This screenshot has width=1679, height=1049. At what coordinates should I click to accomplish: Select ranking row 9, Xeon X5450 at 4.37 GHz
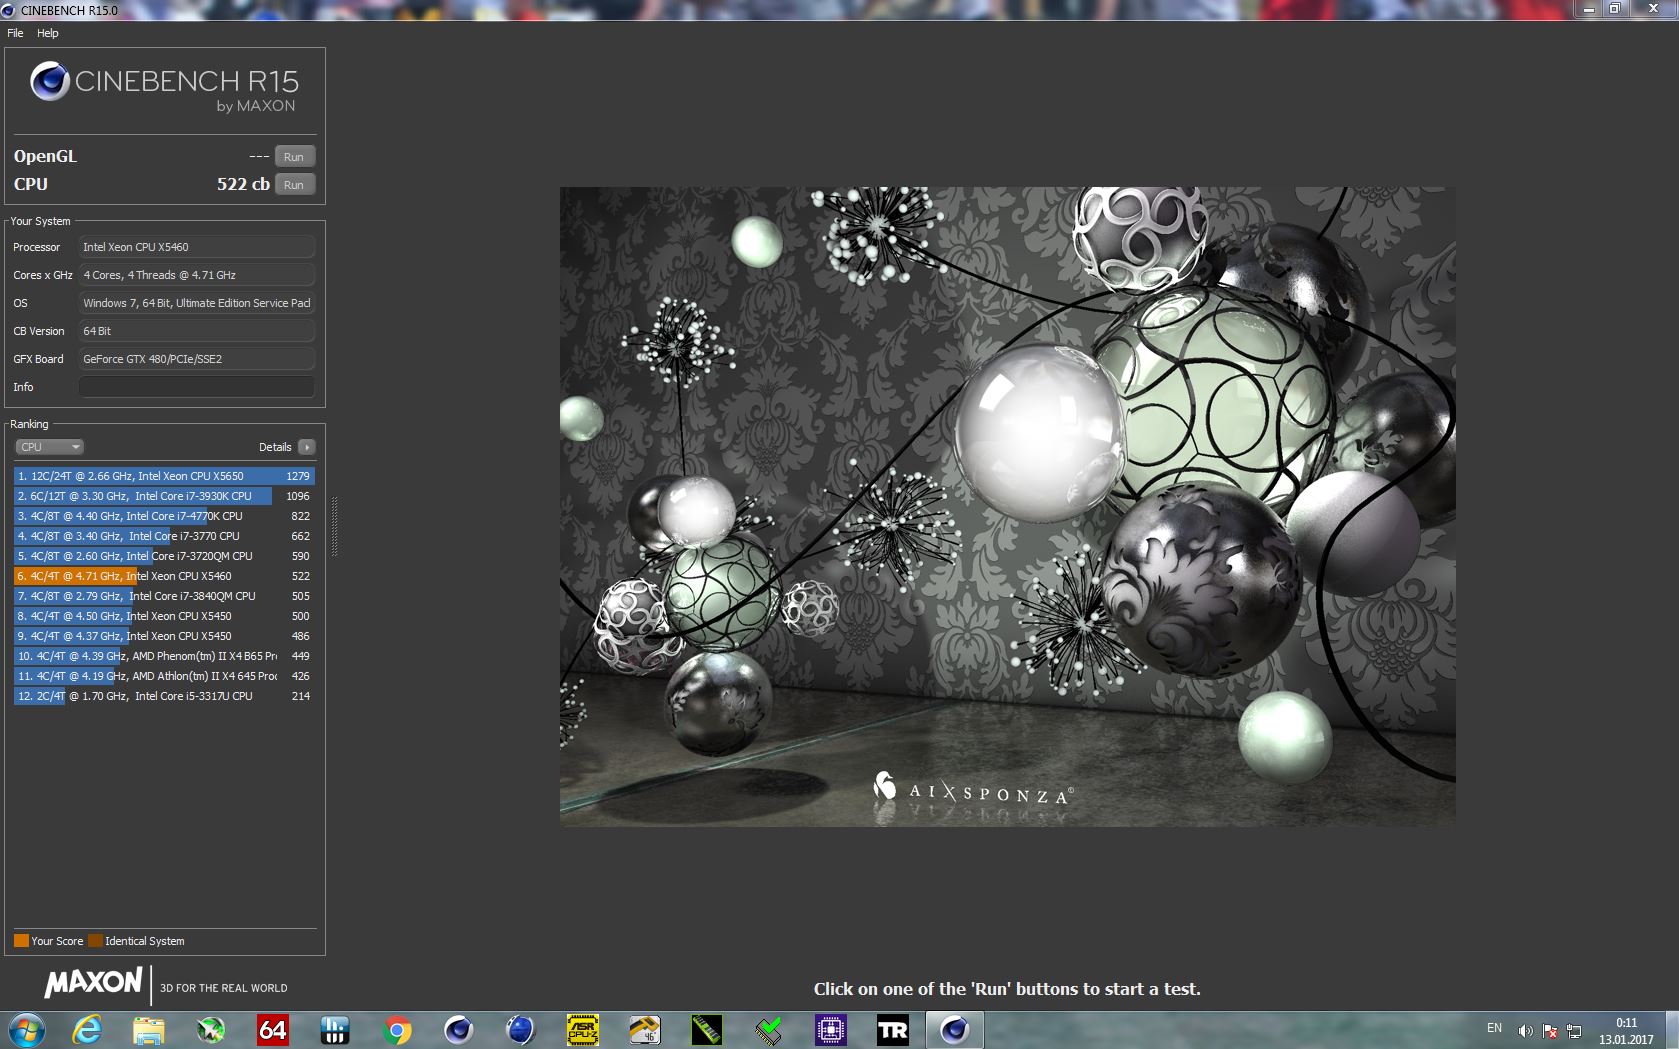pos(164,636)
